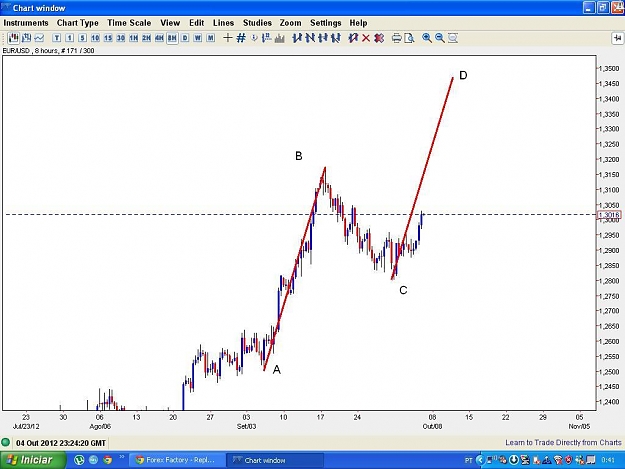The width and height of the screenshot is (625, 469).
Task: Open the Iniciar start menu
Action: tap(33, 460)
